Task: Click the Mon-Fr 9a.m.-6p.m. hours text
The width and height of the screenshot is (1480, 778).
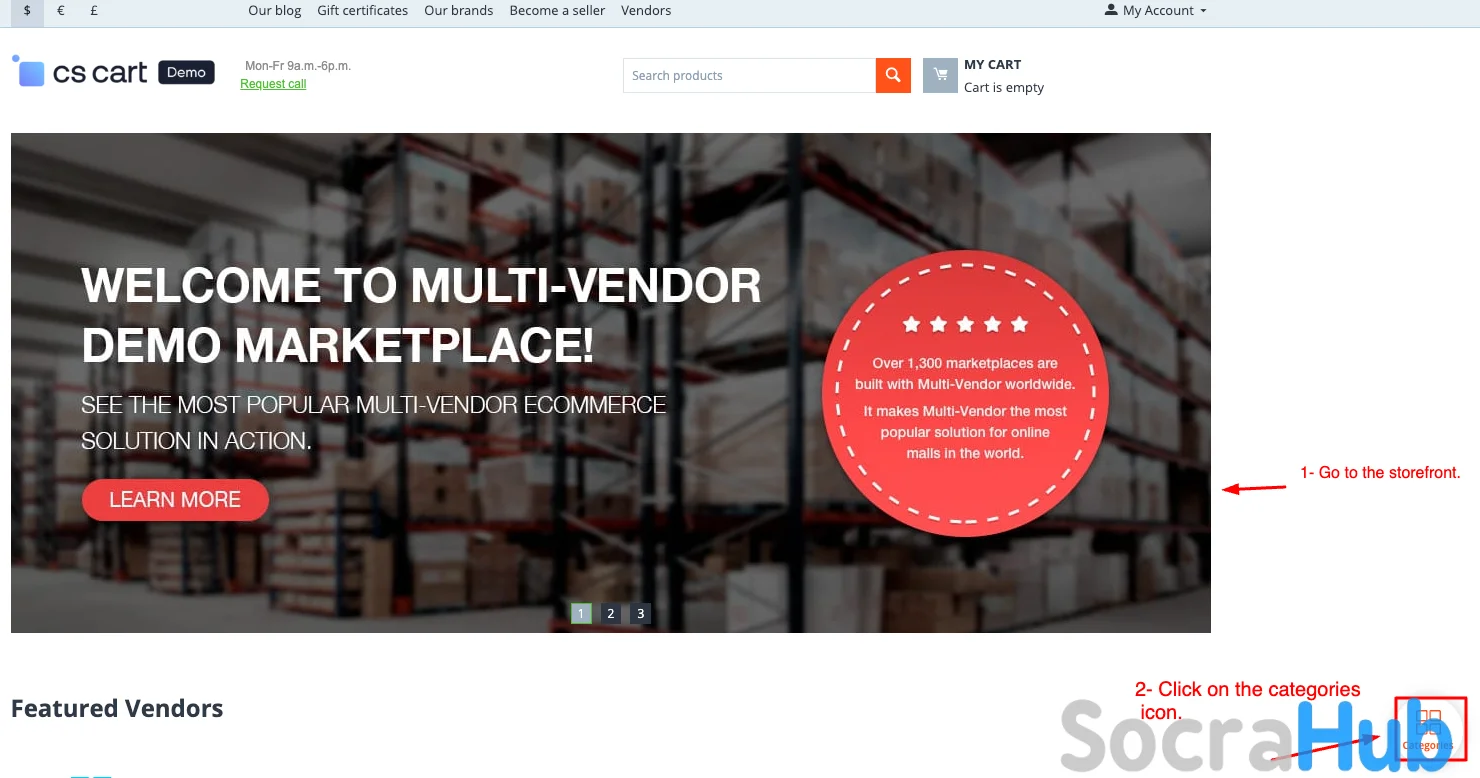Action: (298, 66)
